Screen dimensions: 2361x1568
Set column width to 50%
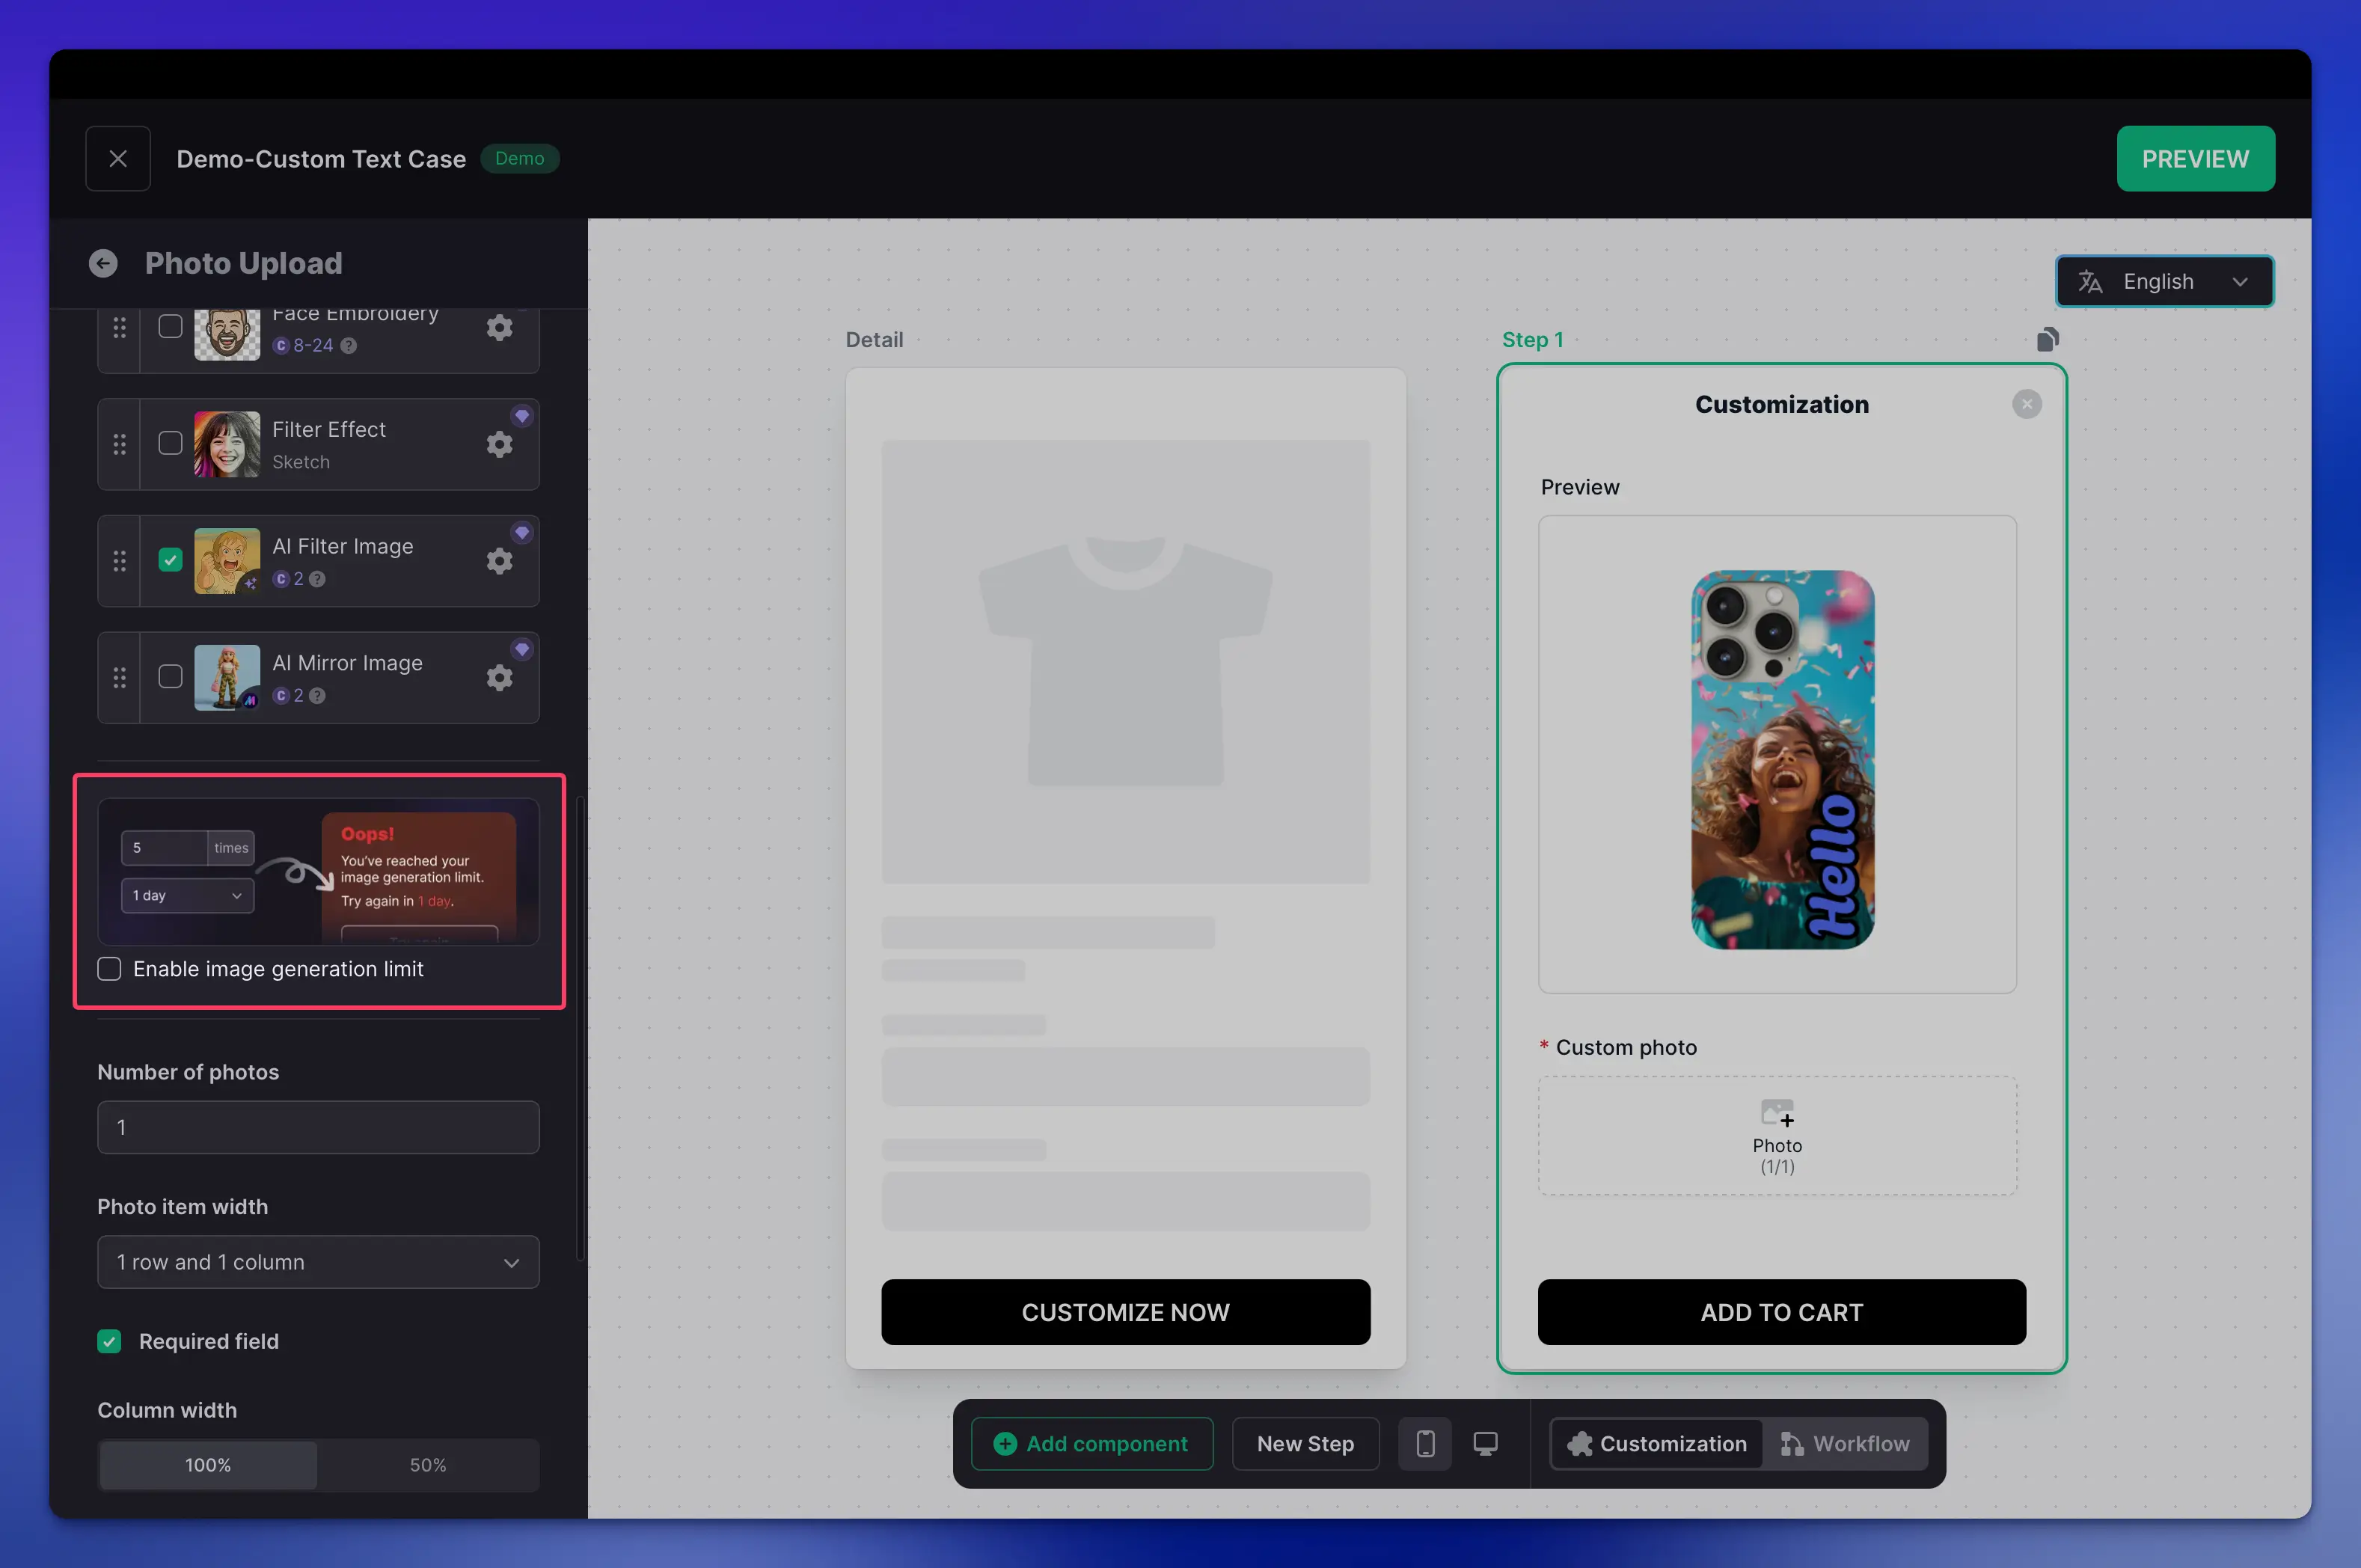click(x=428, y=1465)
